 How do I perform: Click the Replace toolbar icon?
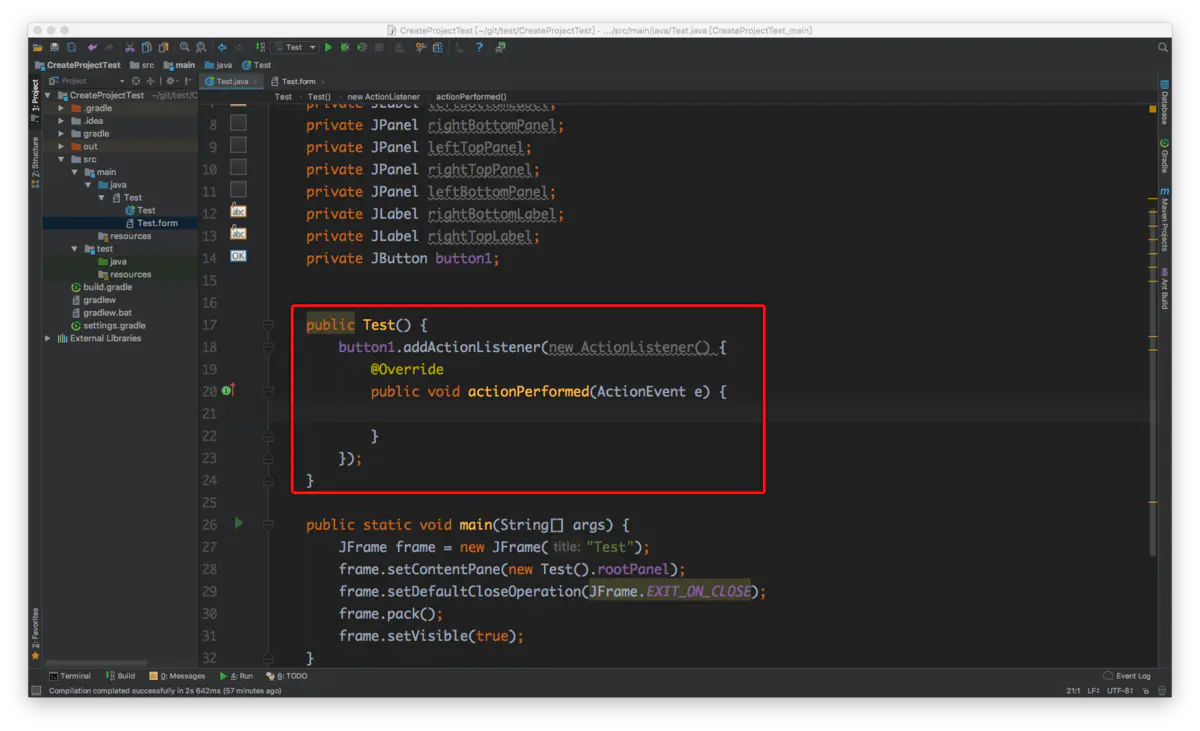click(x=201, y=47)
